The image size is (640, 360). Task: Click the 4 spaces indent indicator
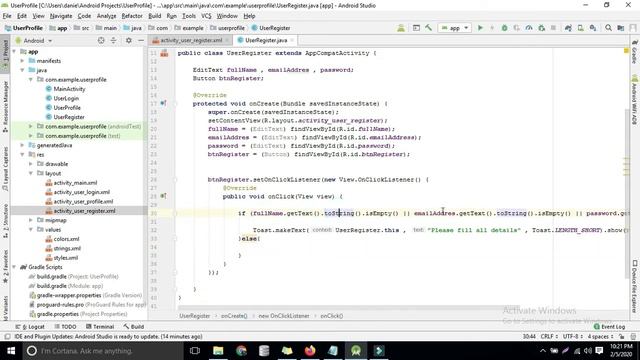pos(600,337)
